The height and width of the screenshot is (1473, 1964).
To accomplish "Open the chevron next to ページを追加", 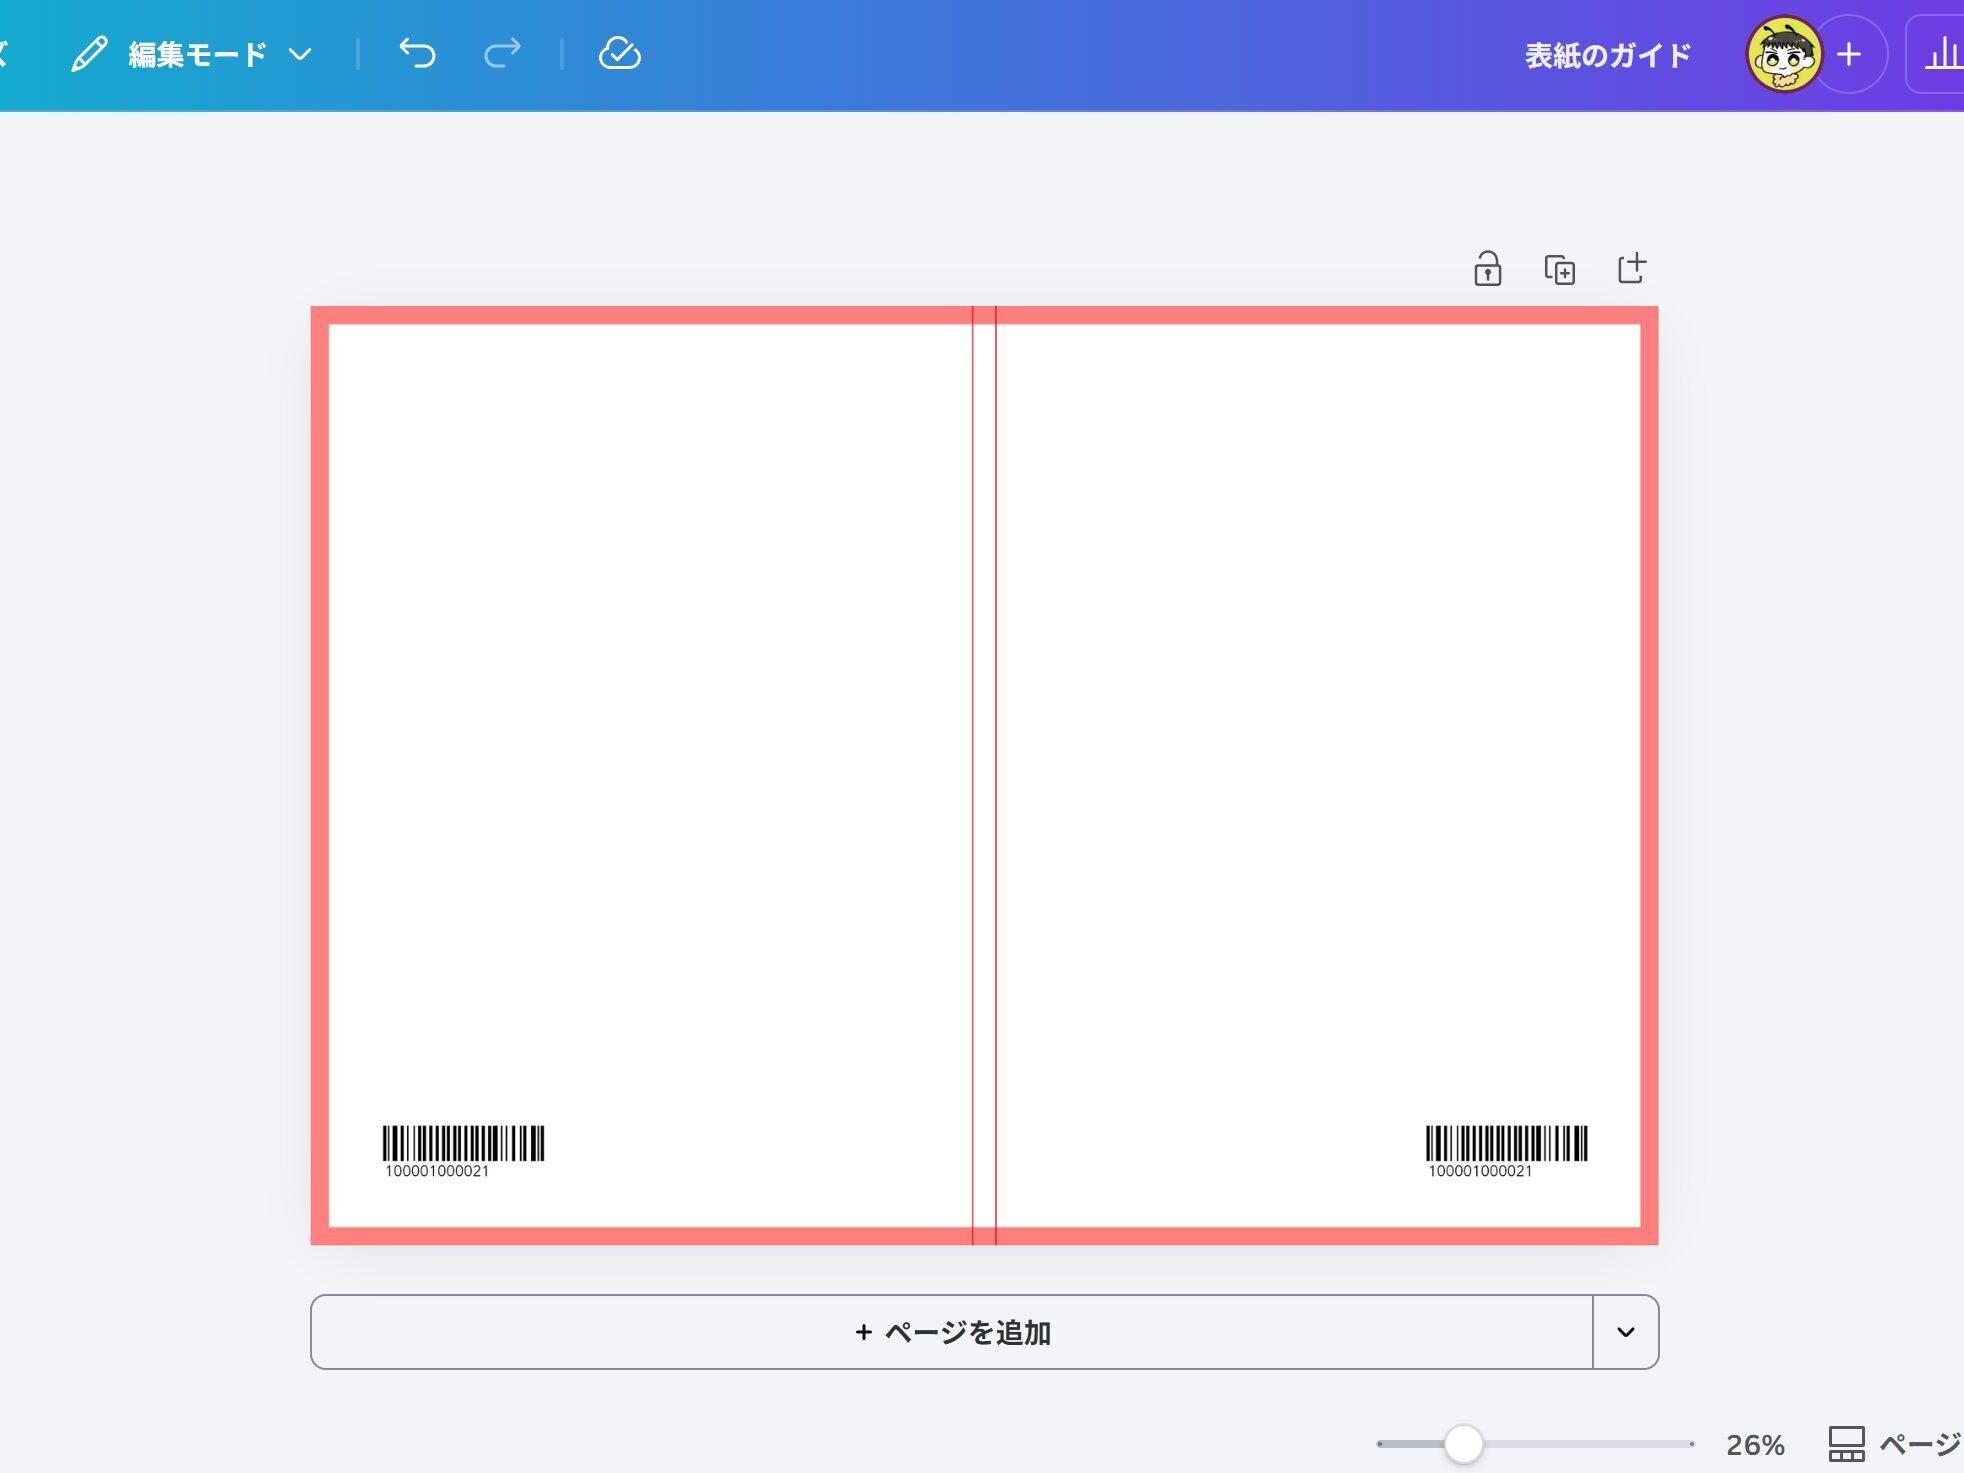I will click(1626, 1332).
